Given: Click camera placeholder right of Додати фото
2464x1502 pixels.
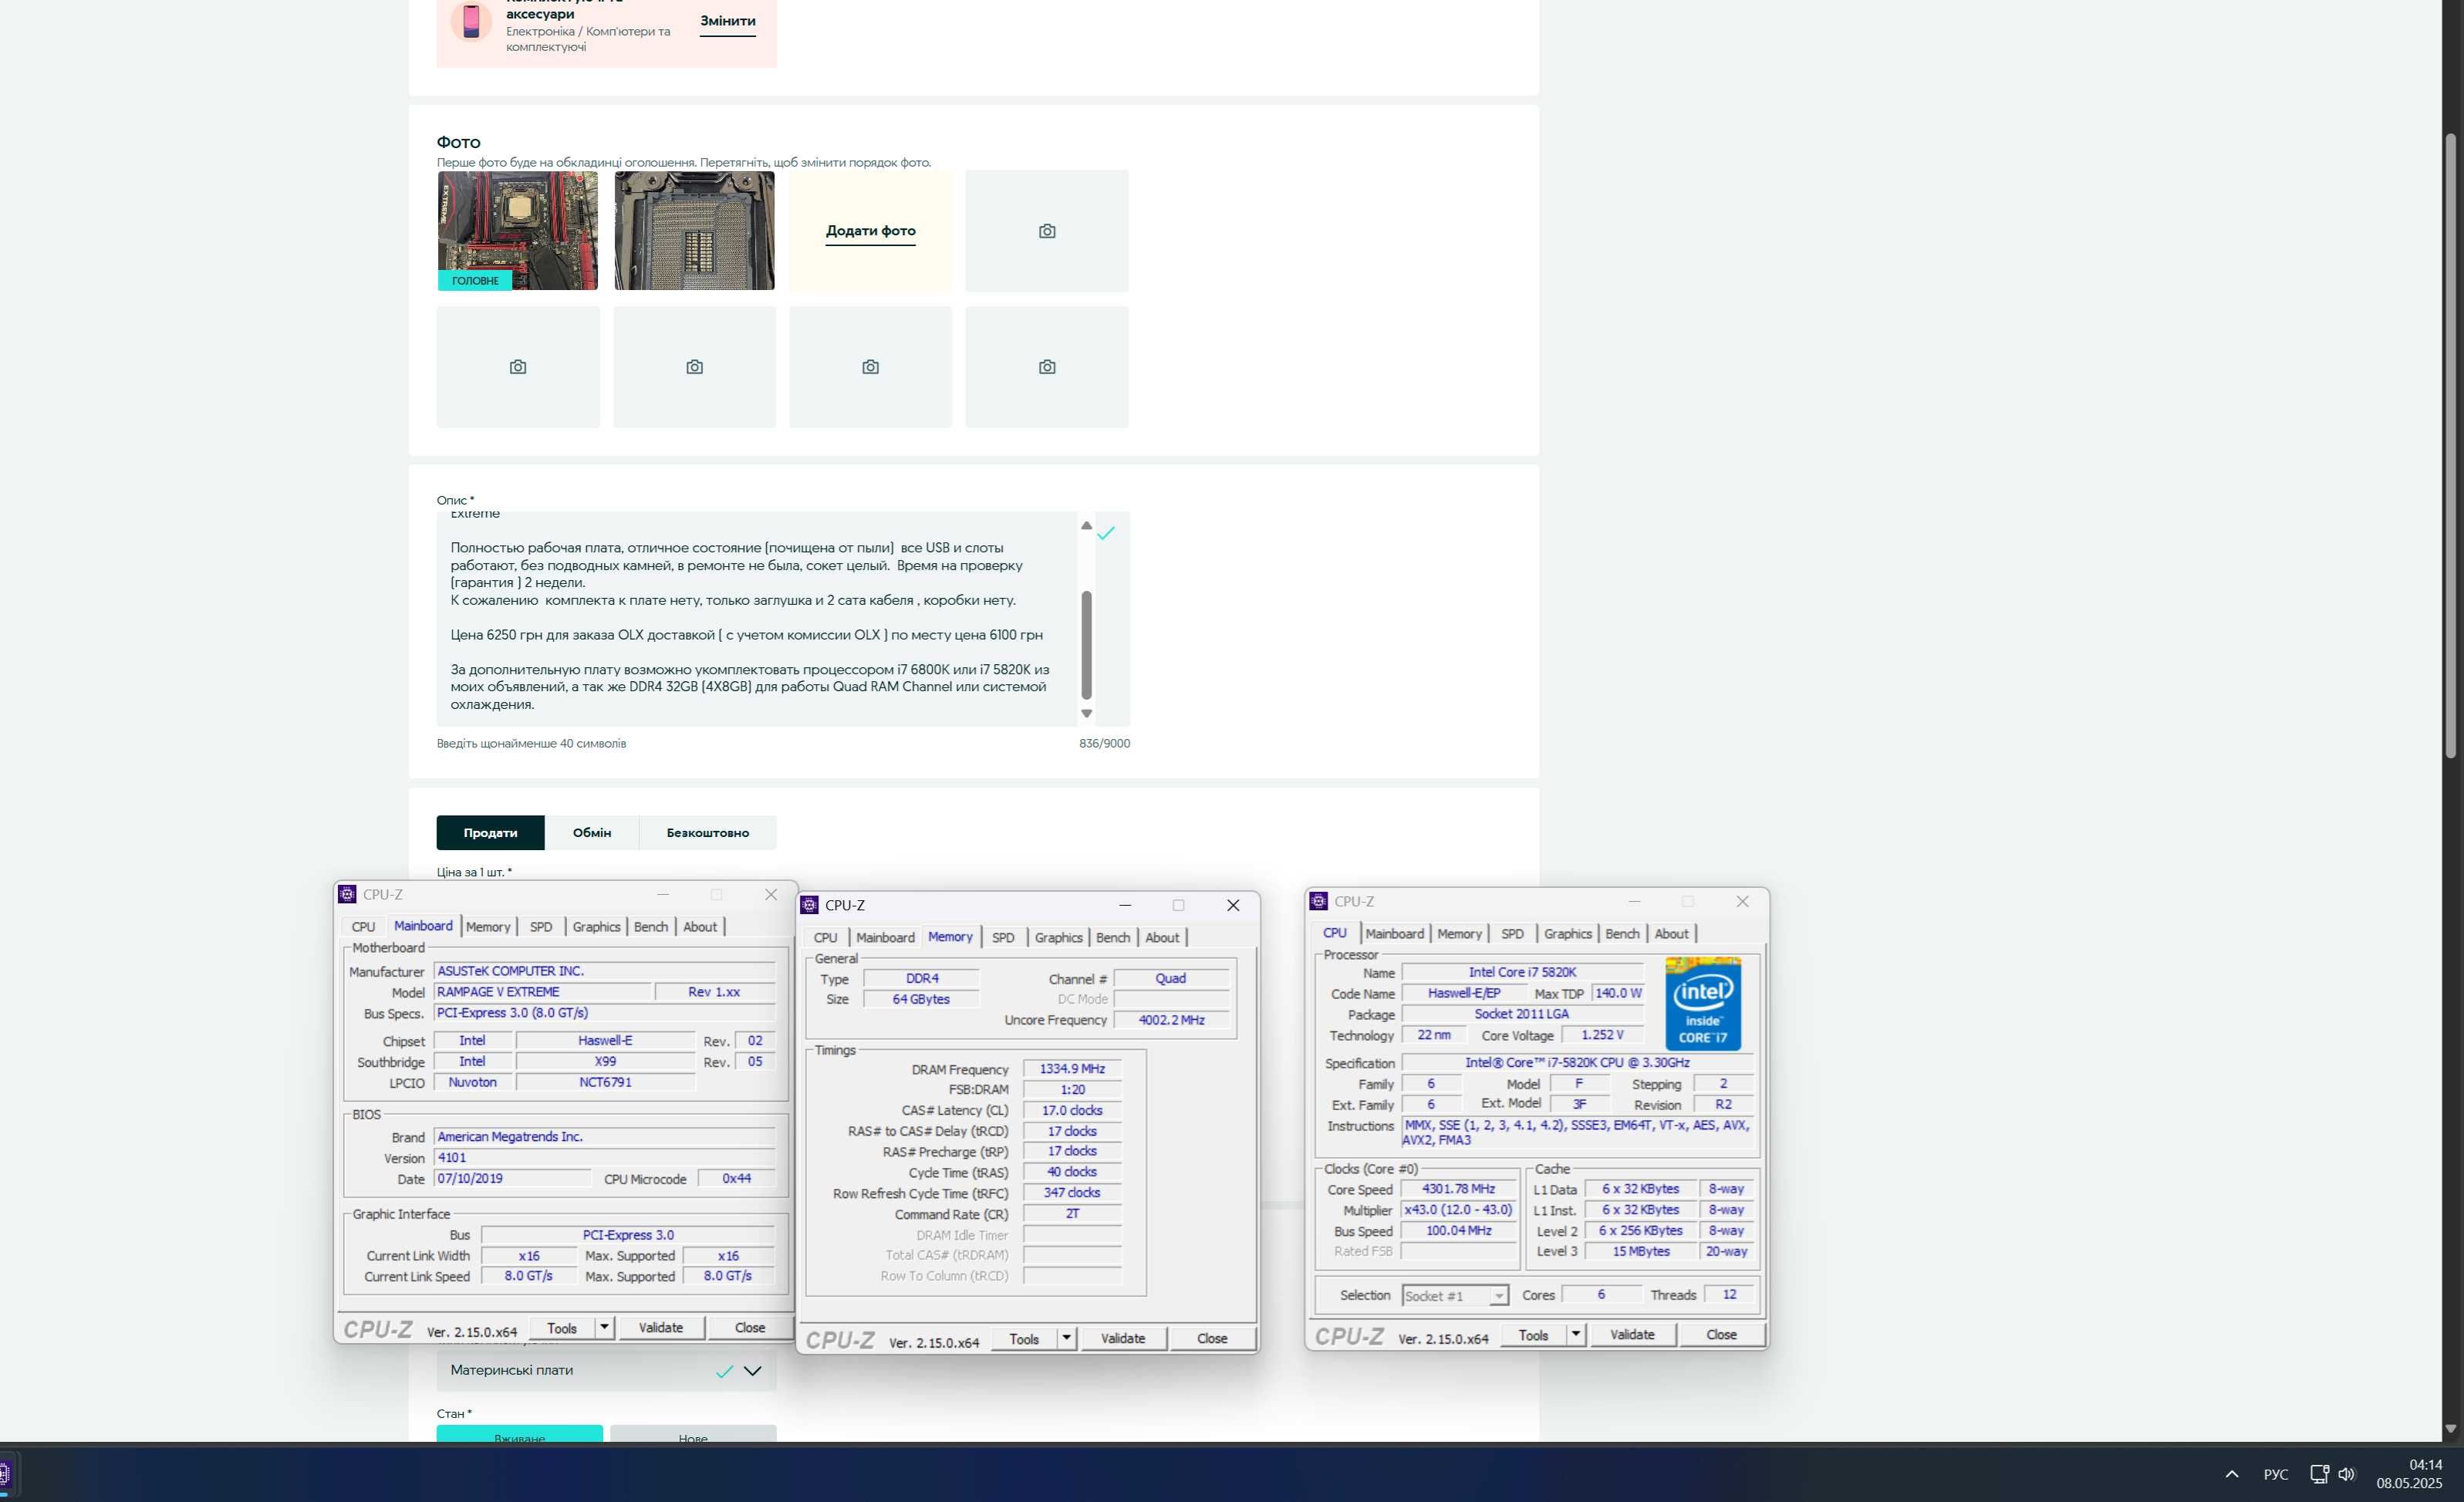Looking at the screenshot, I should (1046, 231).
